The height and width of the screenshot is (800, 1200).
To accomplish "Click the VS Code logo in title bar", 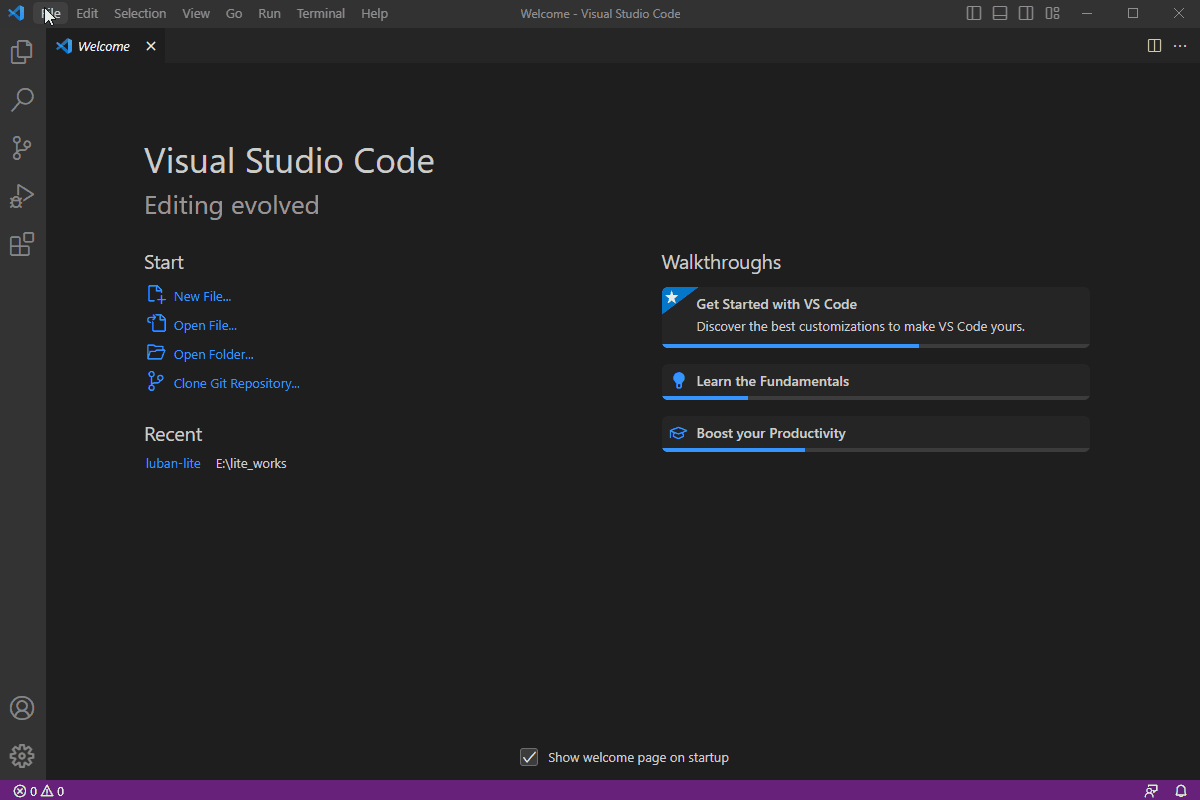I will pyautogui.click(x=16, y=13).
